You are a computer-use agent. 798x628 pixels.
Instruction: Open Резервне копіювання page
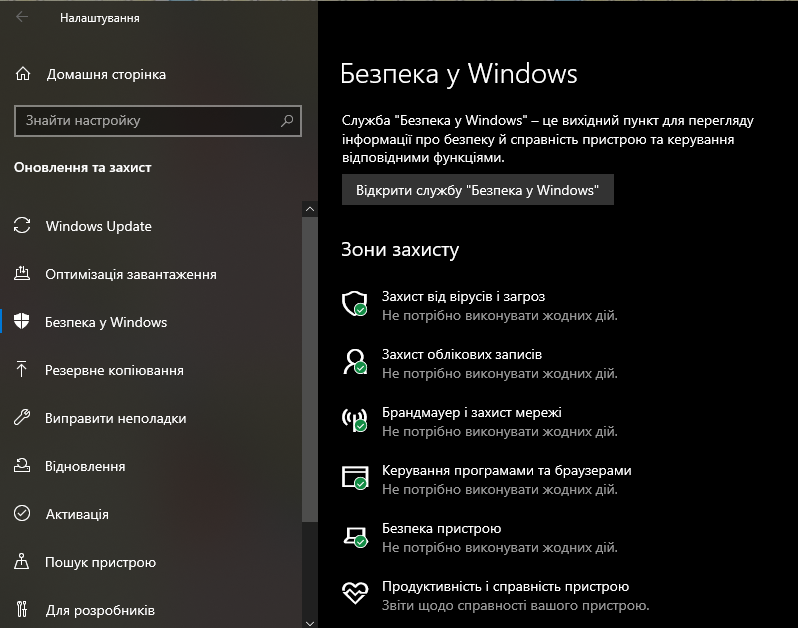(x=114, y=370)
